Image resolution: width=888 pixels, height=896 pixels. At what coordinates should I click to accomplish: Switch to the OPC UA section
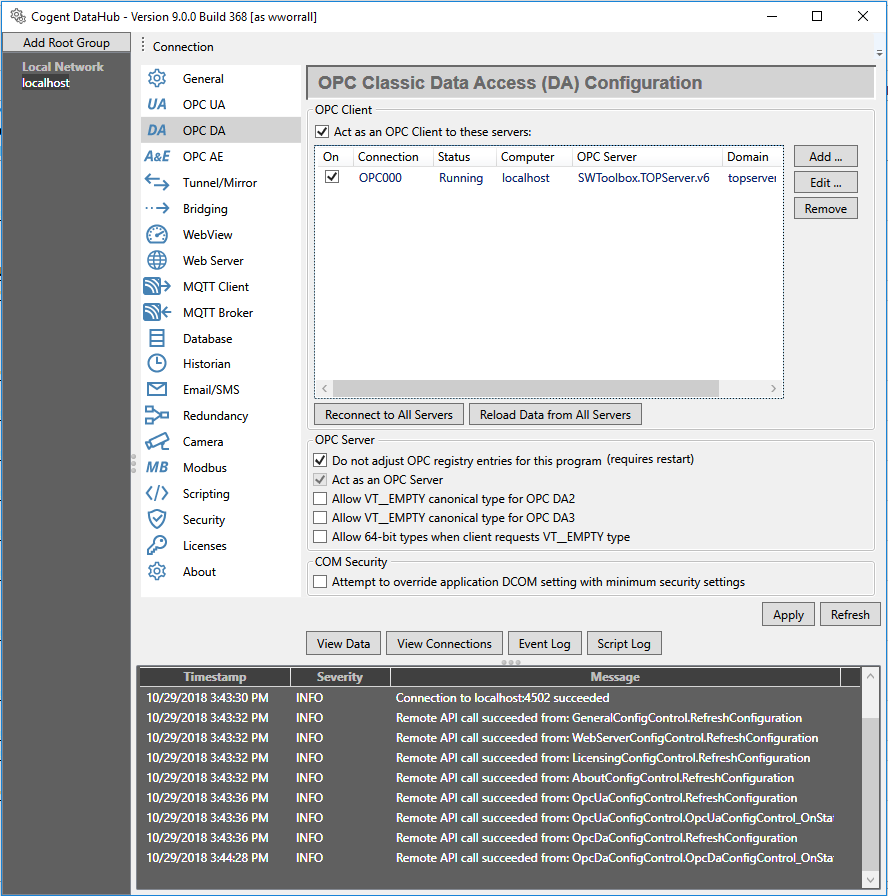click(x=156, y=104)
